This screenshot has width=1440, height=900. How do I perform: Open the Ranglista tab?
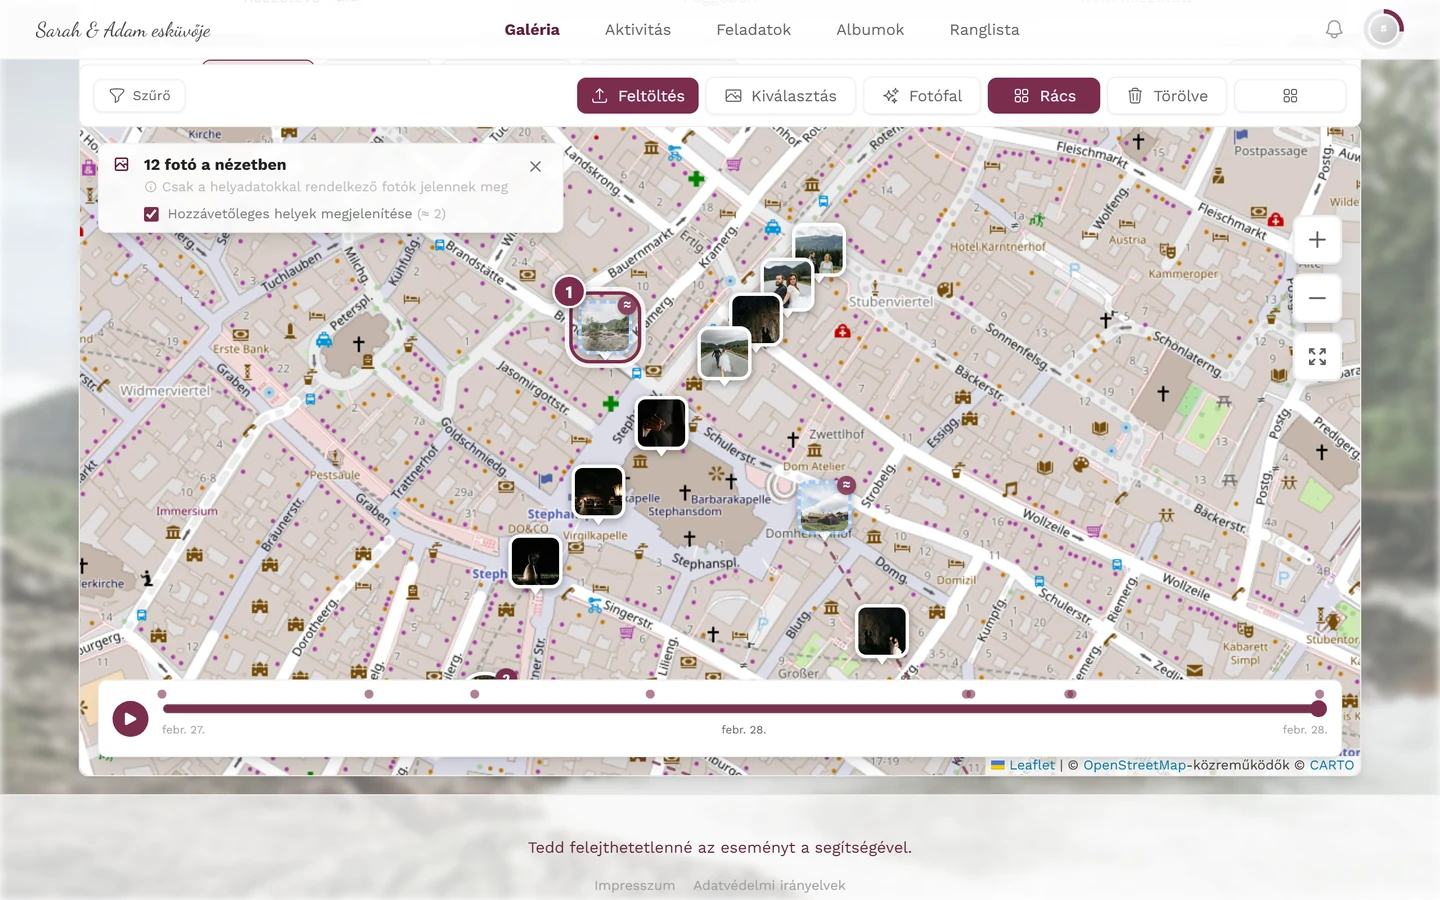984,30
